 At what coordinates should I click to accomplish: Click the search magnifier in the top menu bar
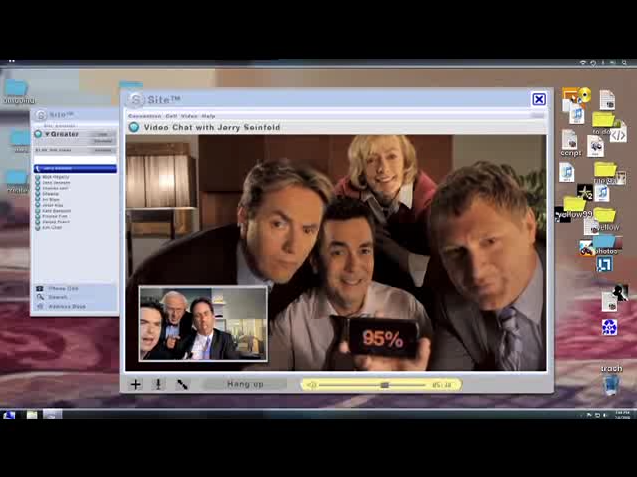[x=624, y=63]
